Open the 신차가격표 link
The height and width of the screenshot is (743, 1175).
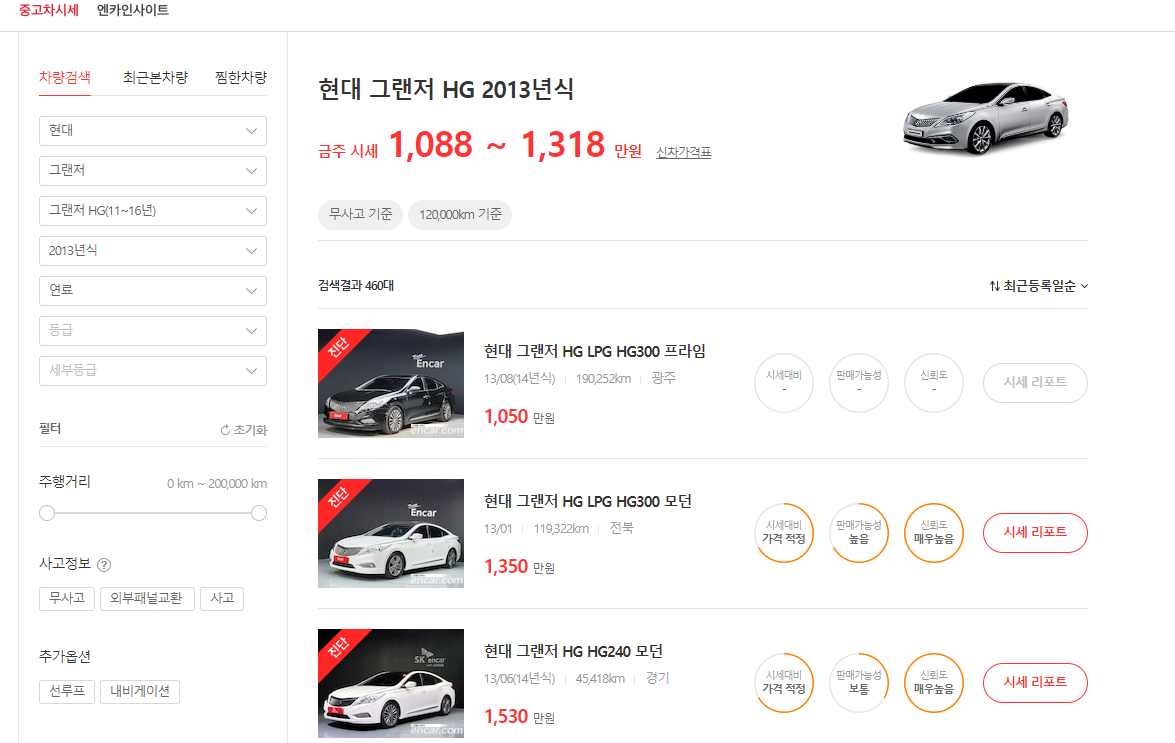pos(683,152)
